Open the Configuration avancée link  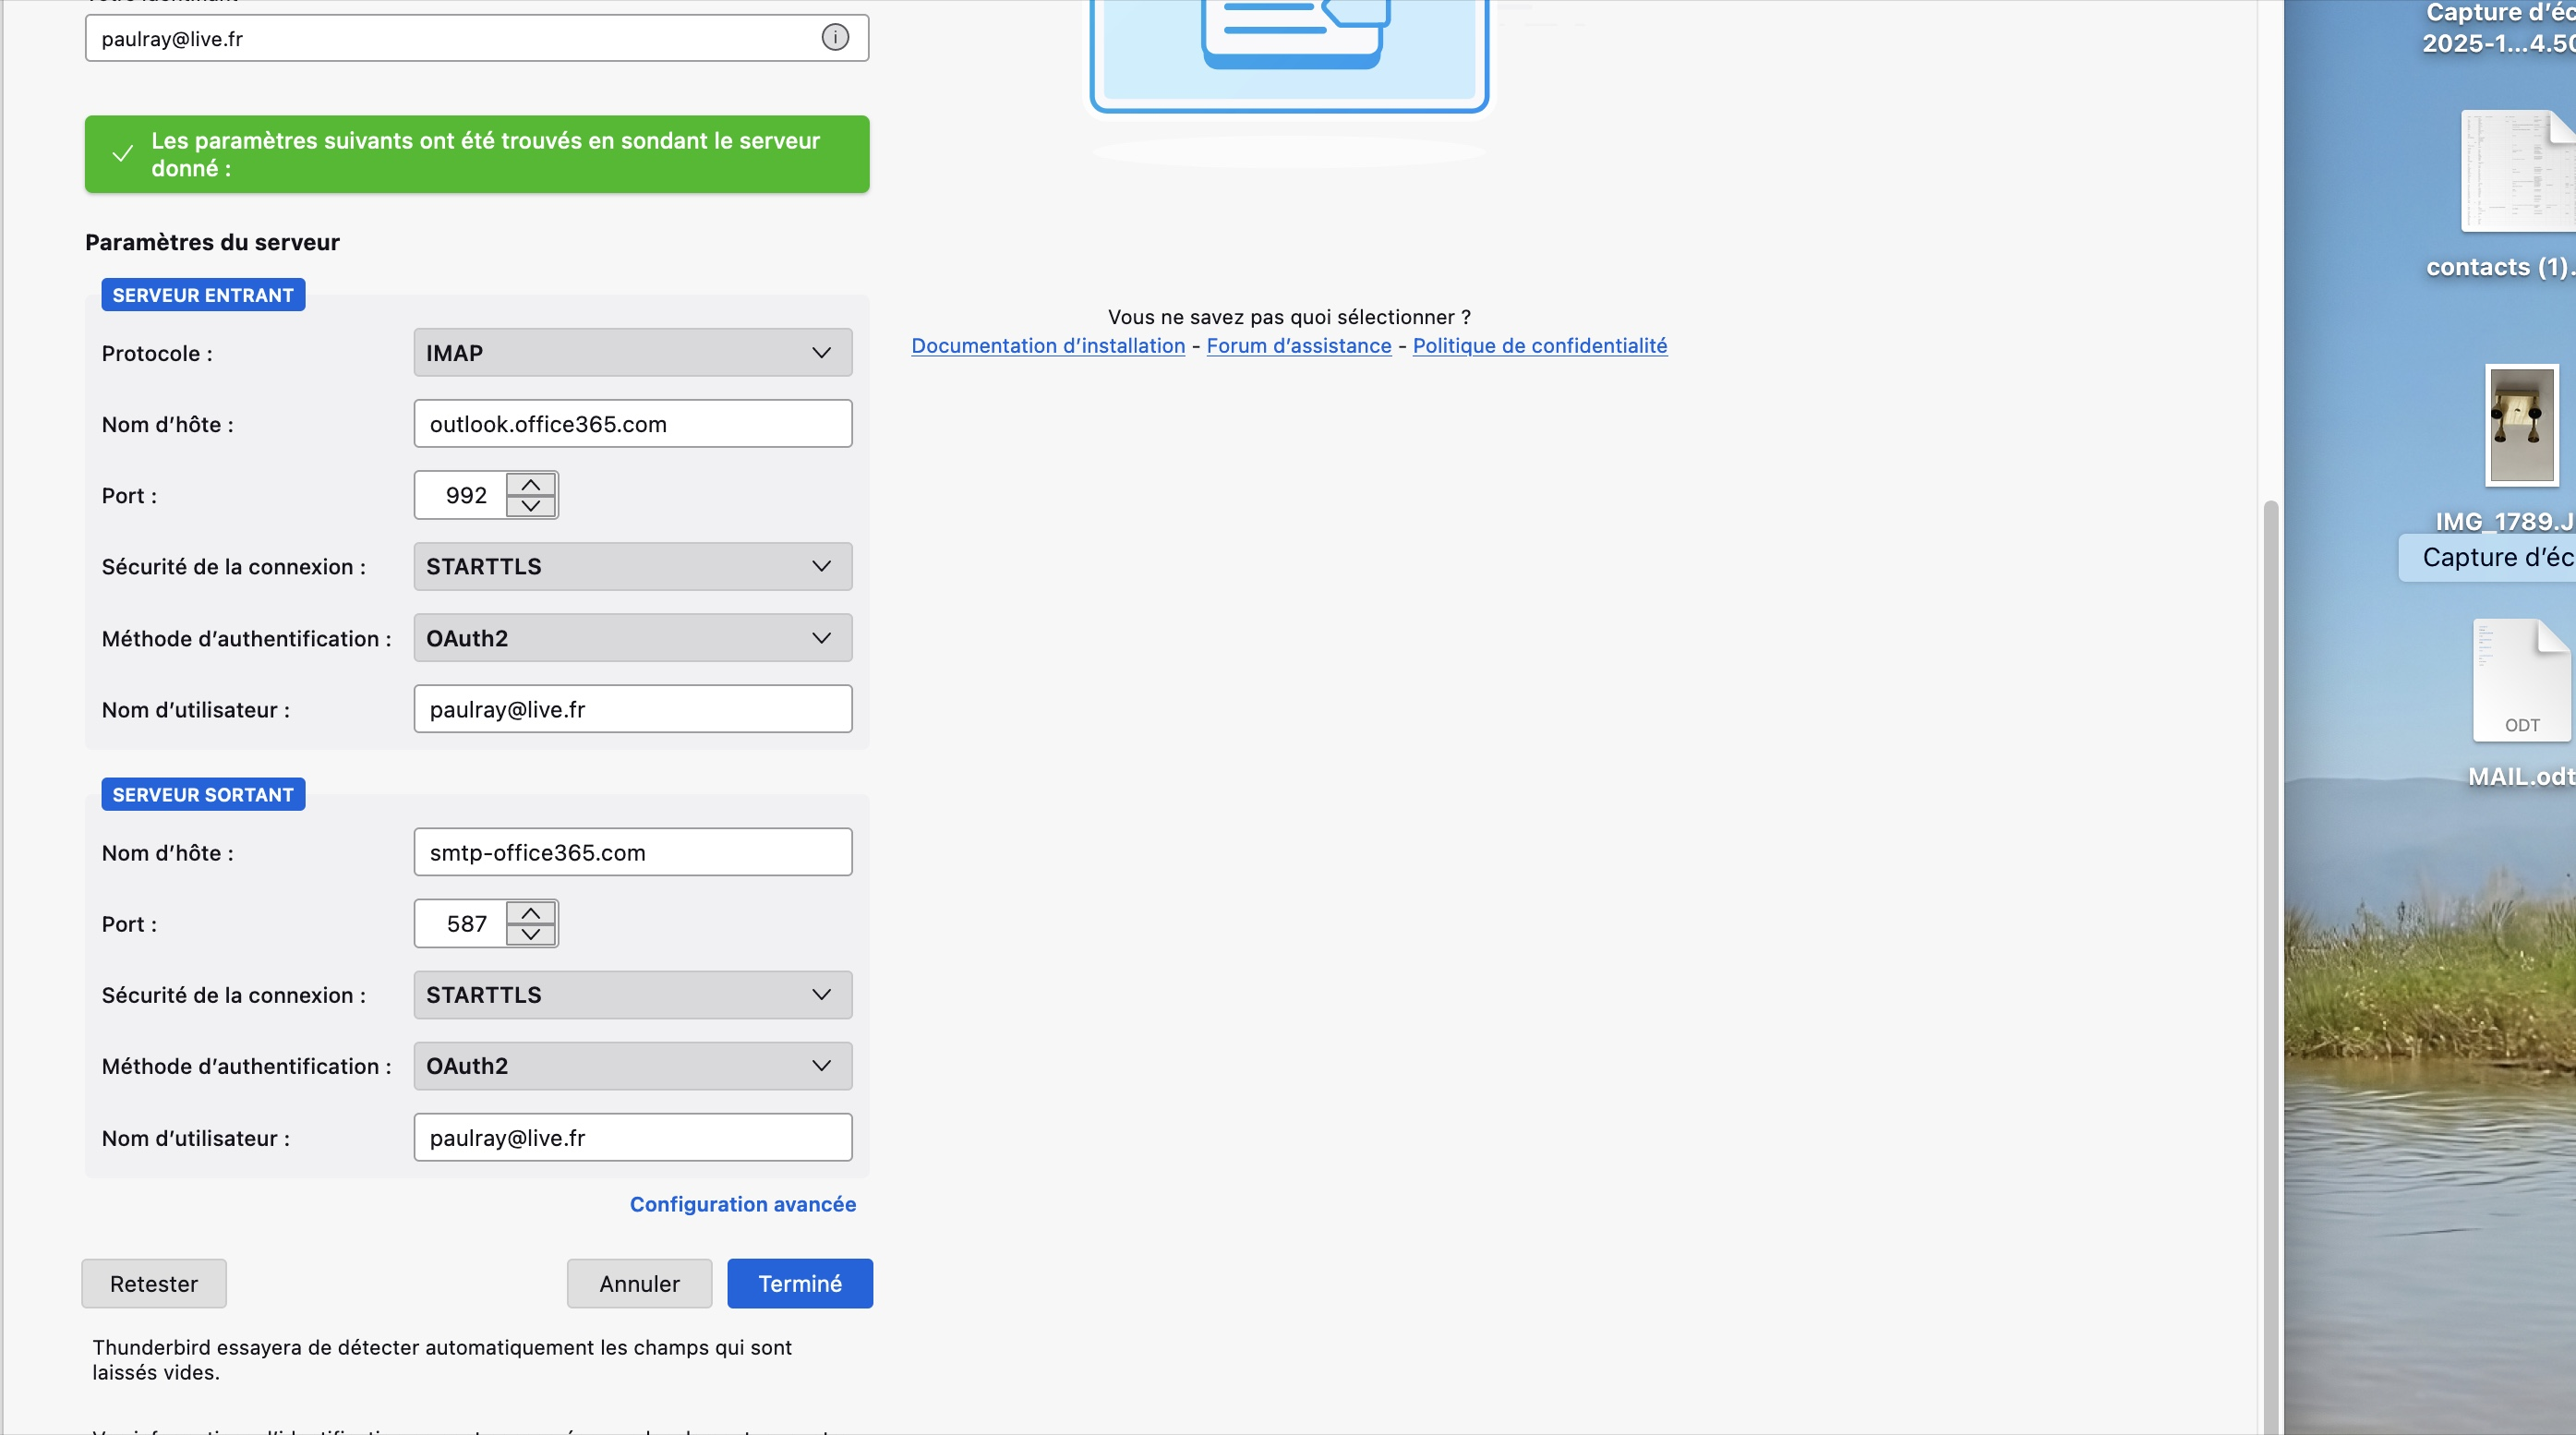742,1204
